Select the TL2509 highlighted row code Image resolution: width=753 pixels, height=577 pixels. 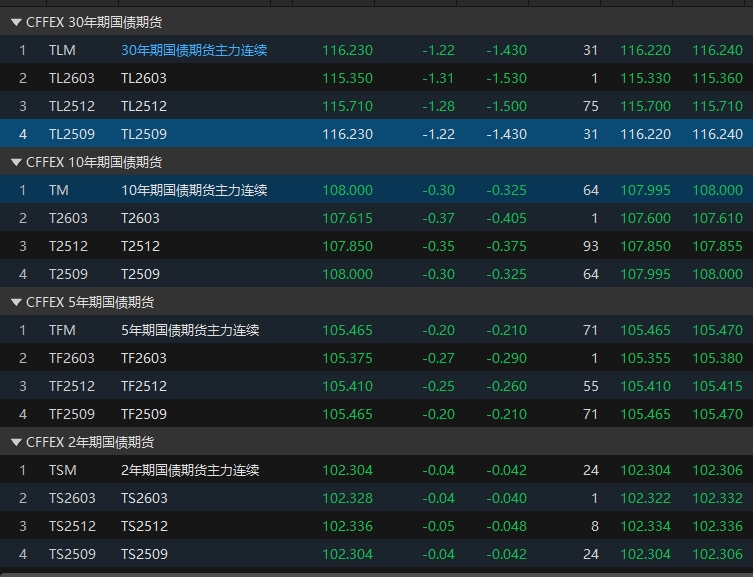point(72,134)
